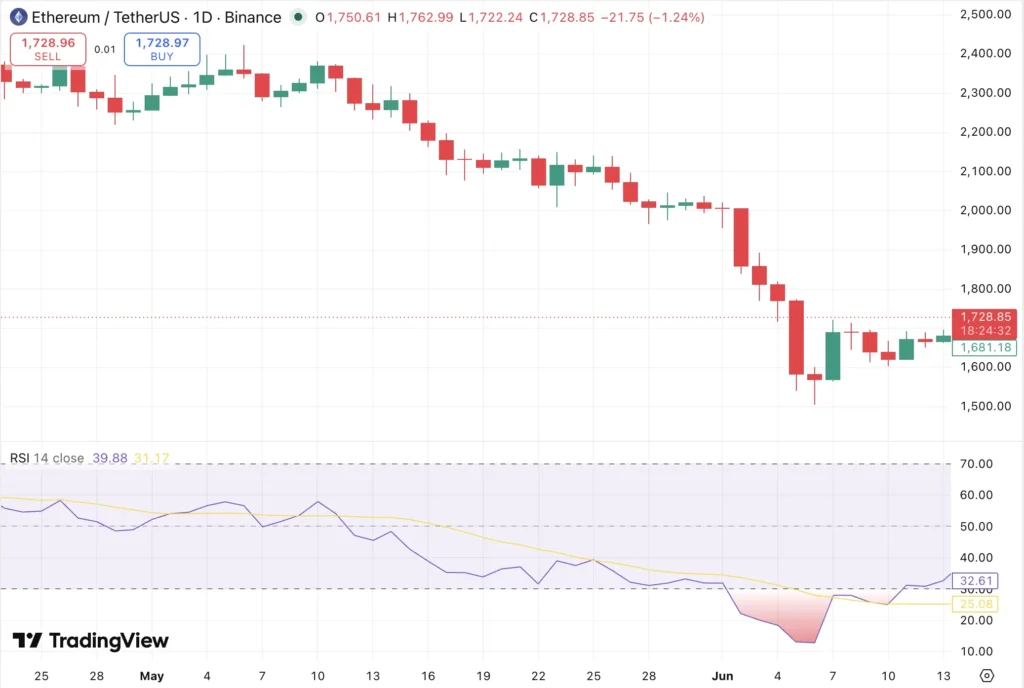Viewport: 1024px width, 688px height.
Task: Click the 2,500.00 price scale label
Action: (985, 14)
